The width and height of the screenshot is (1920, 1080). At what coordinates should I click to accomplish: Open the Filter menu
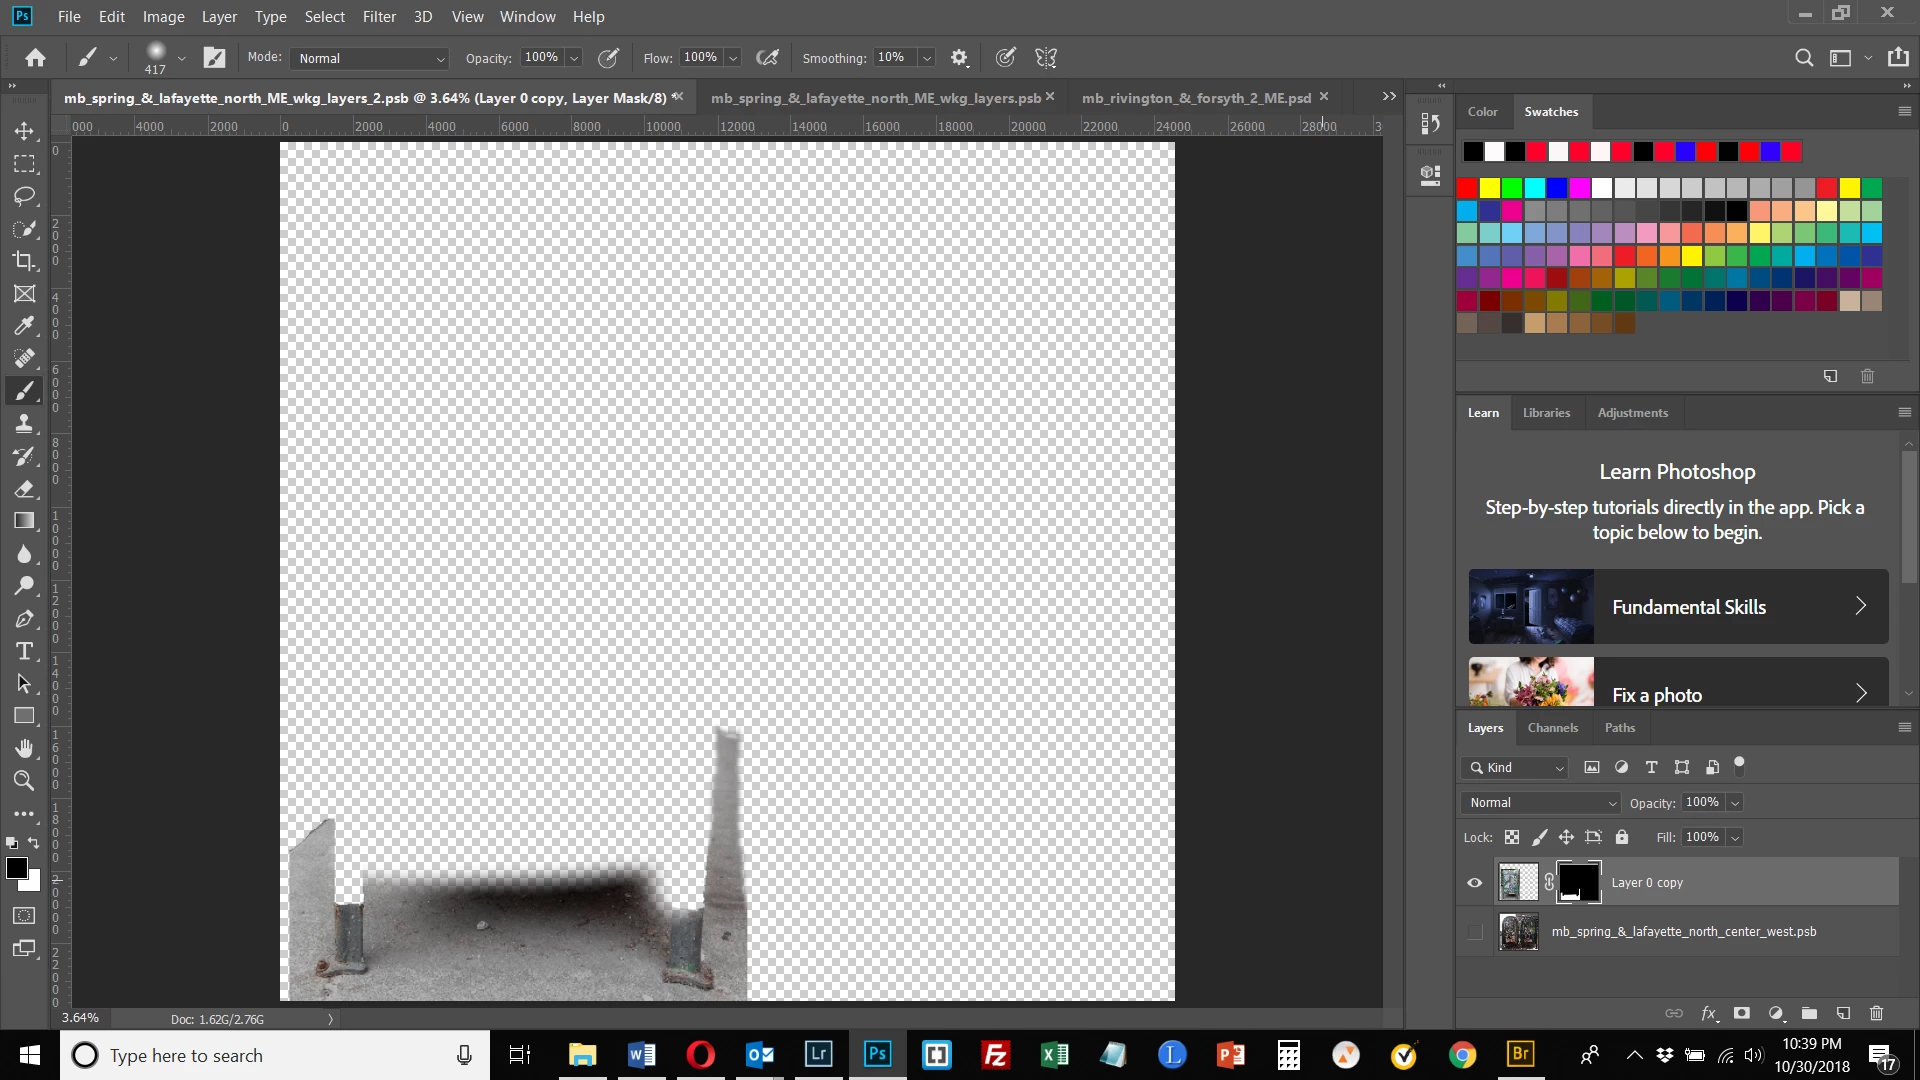[x=379, y=16]
